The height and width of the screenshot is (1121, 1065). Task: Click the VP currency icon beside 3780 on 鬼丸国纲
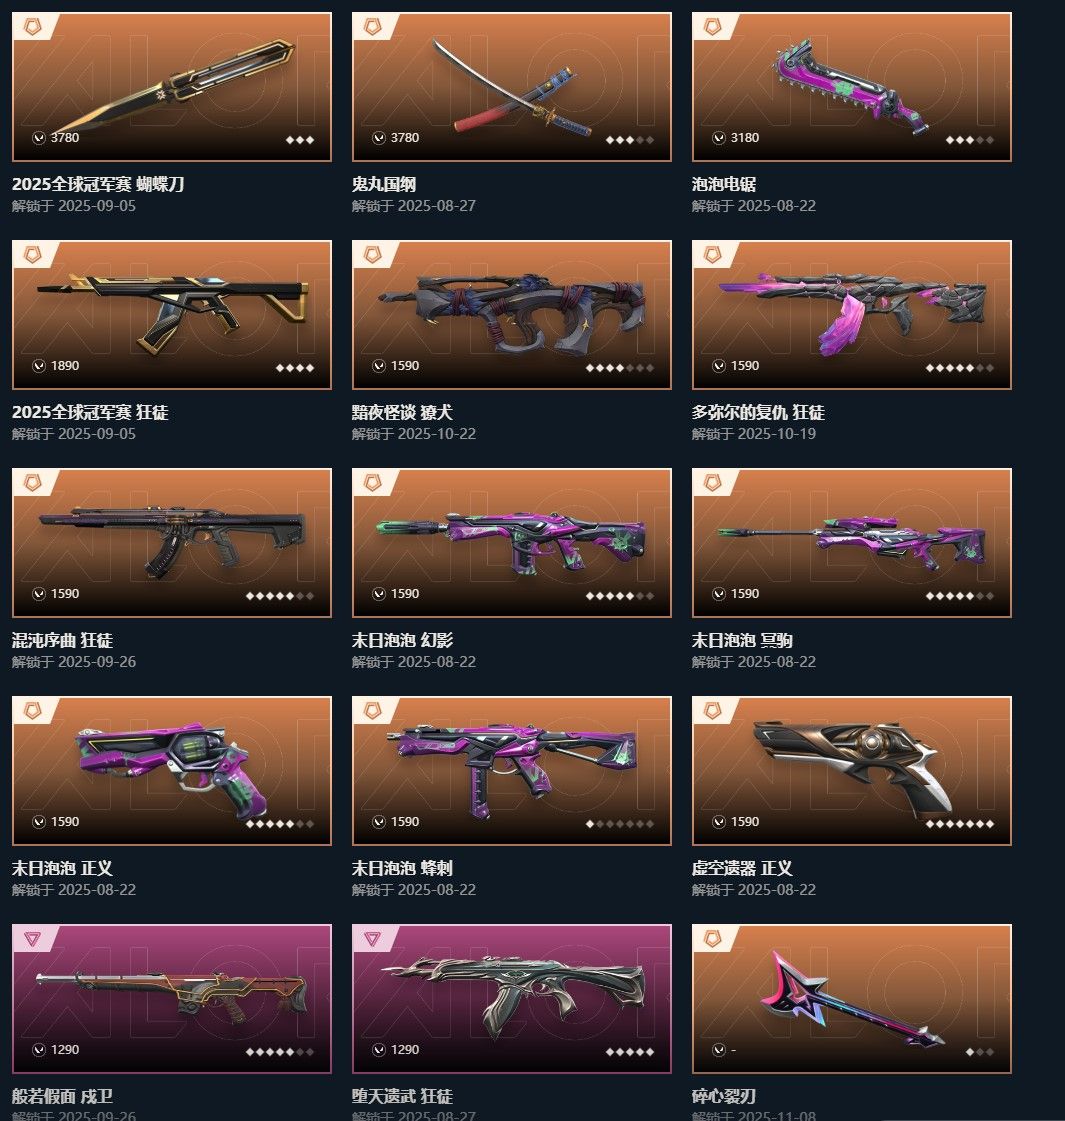(x=379, y=138)
